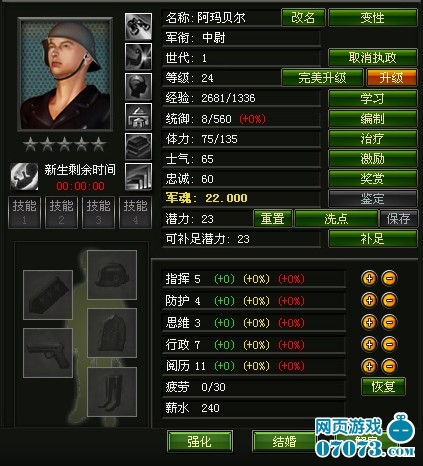Click the helmet equipment slot

[112, 275]
